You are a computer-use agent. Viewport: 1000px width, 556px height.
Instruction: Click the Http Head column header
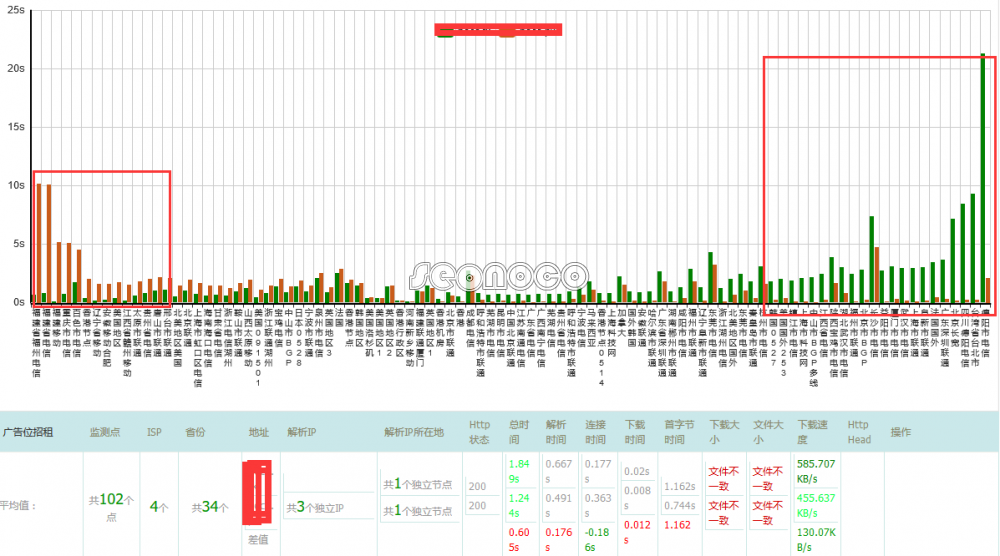tap(860, 432)
